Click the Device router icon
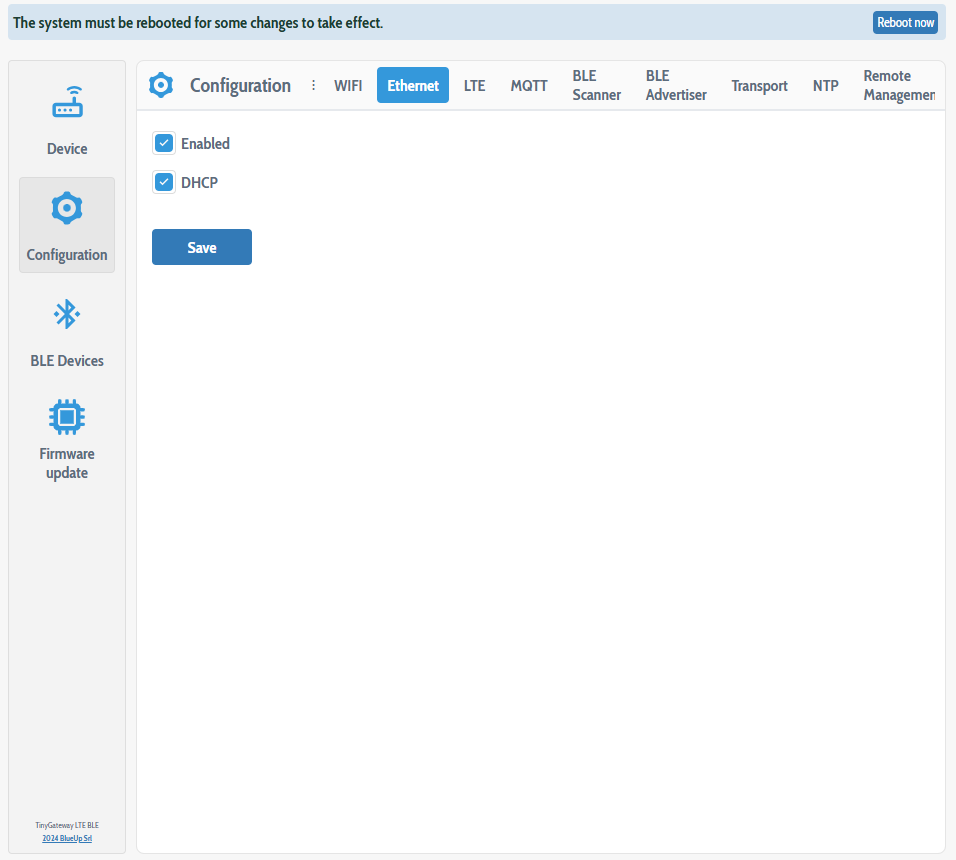This screenshot has height=860, width=956. [67, 103]
